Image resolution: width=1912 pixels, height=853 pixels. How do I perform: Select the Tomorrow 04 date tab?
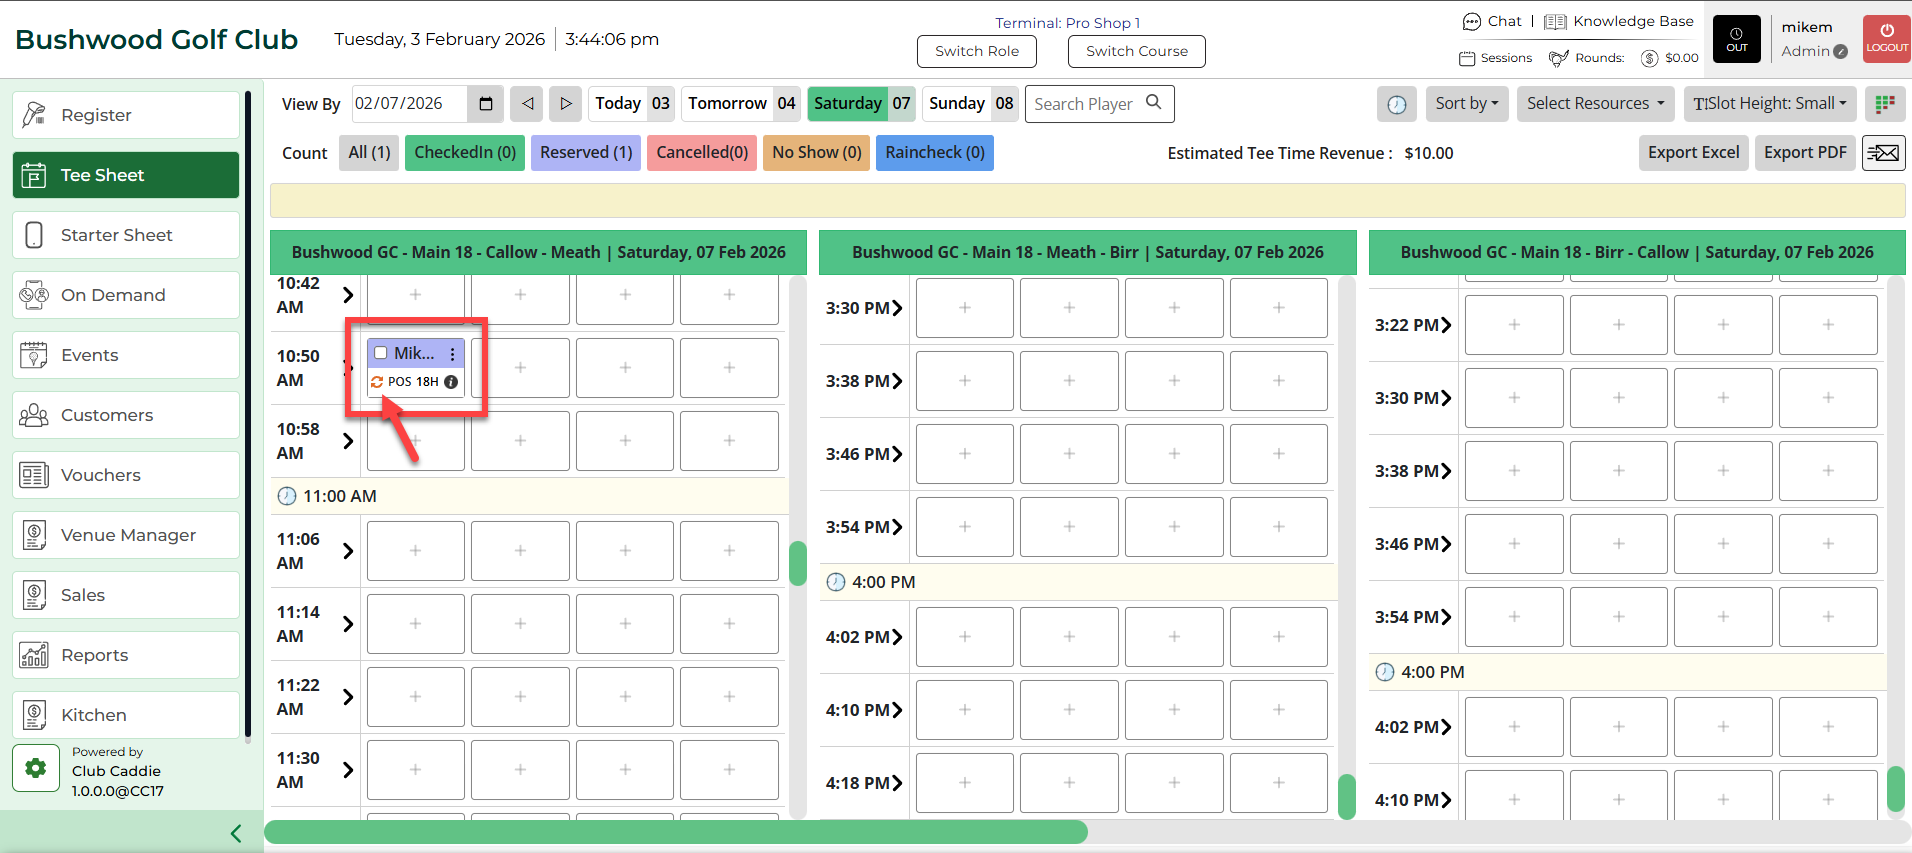[x=741, y=104]
